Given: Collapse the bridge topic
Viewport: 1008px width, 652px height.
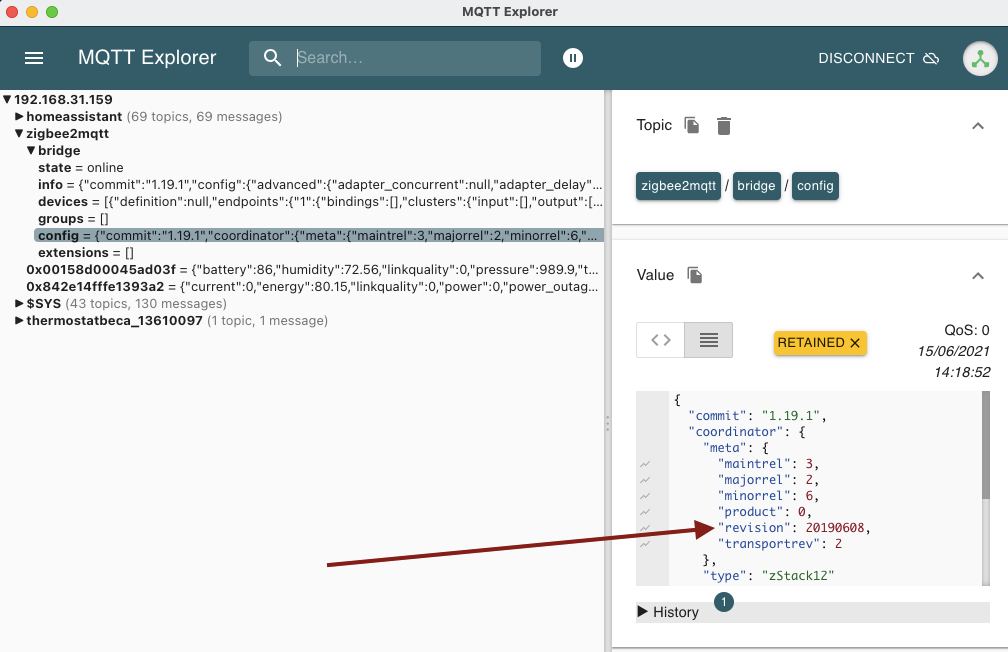Looking at the screenshot, I should point(31,150).
